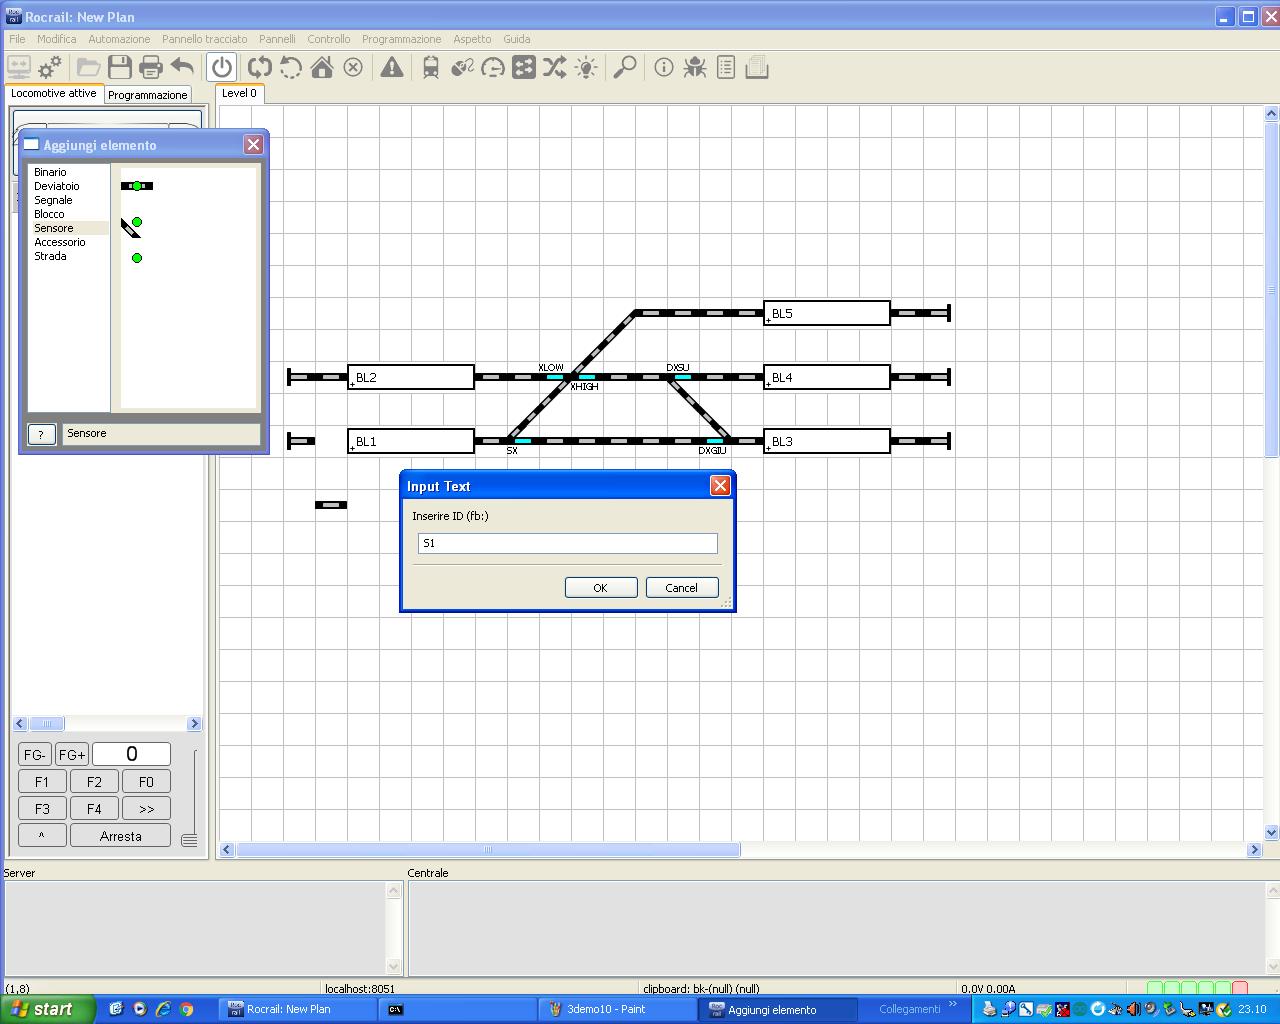This screenshot has height=1024, width=1280.
Task: Click the two-arrow automatic mode cycle icon
Action: tap(260, 67)
